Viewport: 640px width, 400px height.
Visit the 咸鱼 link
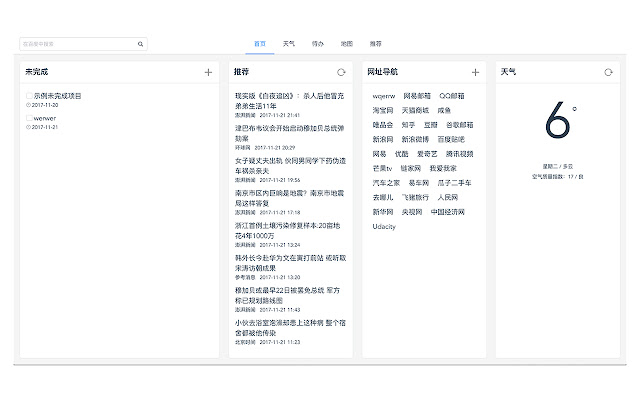(x=444, y=110)
